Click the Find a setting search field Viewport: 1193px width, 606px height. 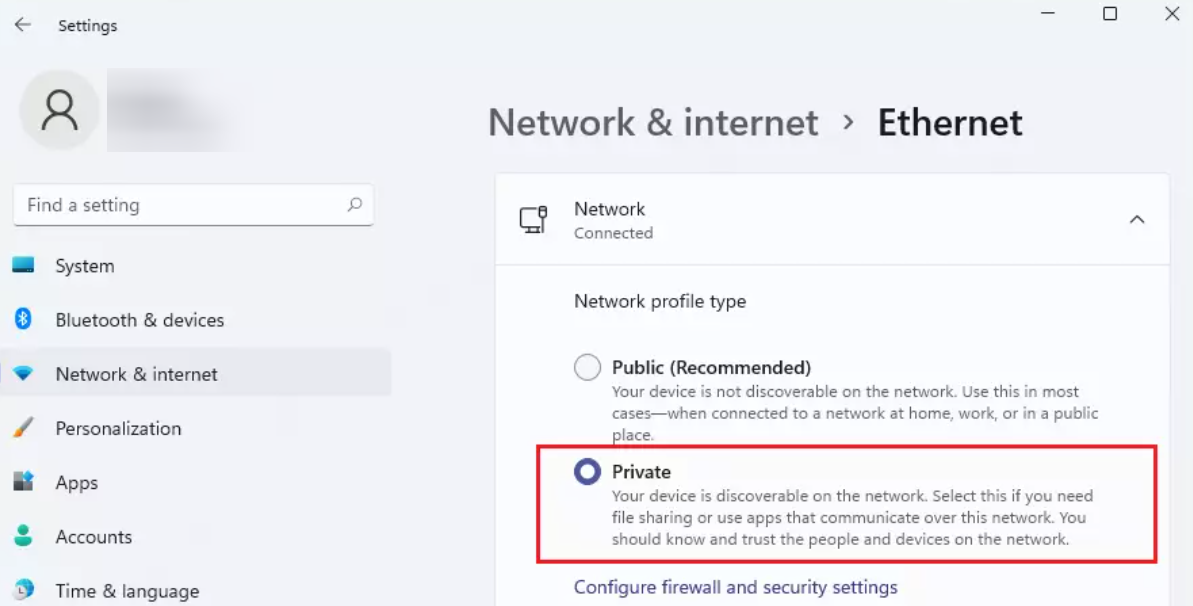coord(180,205)
